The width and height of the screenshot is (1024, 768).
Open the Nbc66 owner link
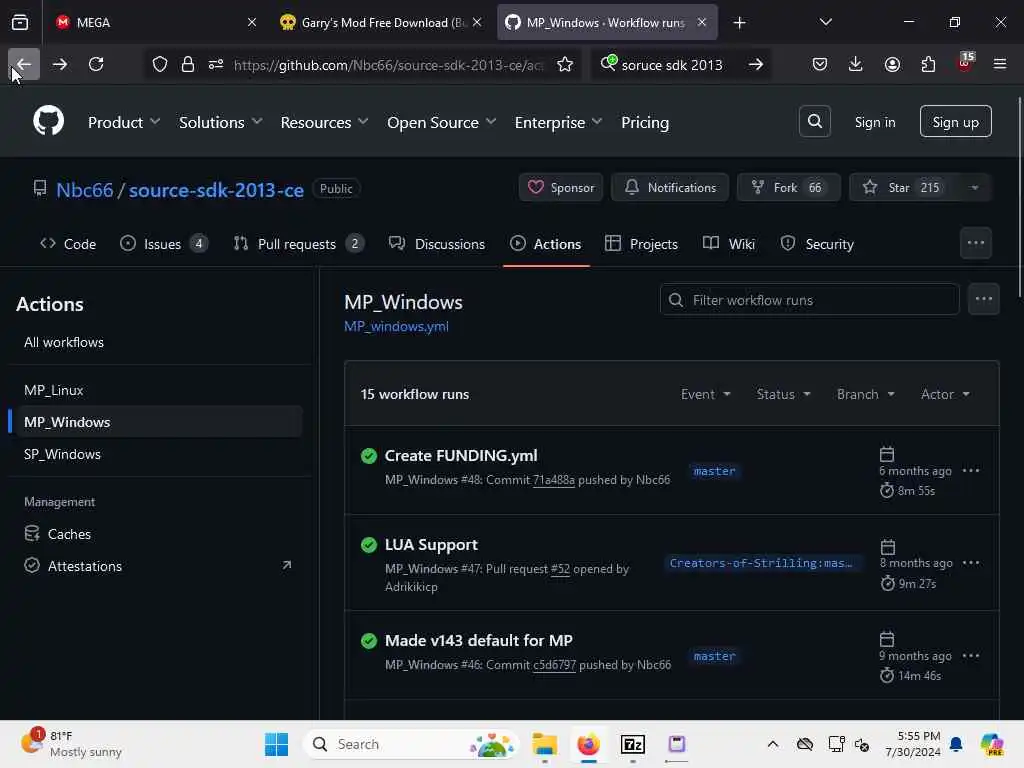coord(85,189)
